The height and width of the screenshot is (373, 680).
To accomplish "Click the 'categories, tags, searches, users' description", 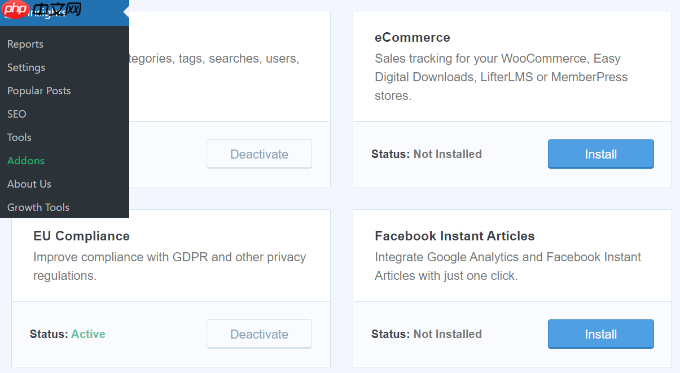I will click(214, 59).
